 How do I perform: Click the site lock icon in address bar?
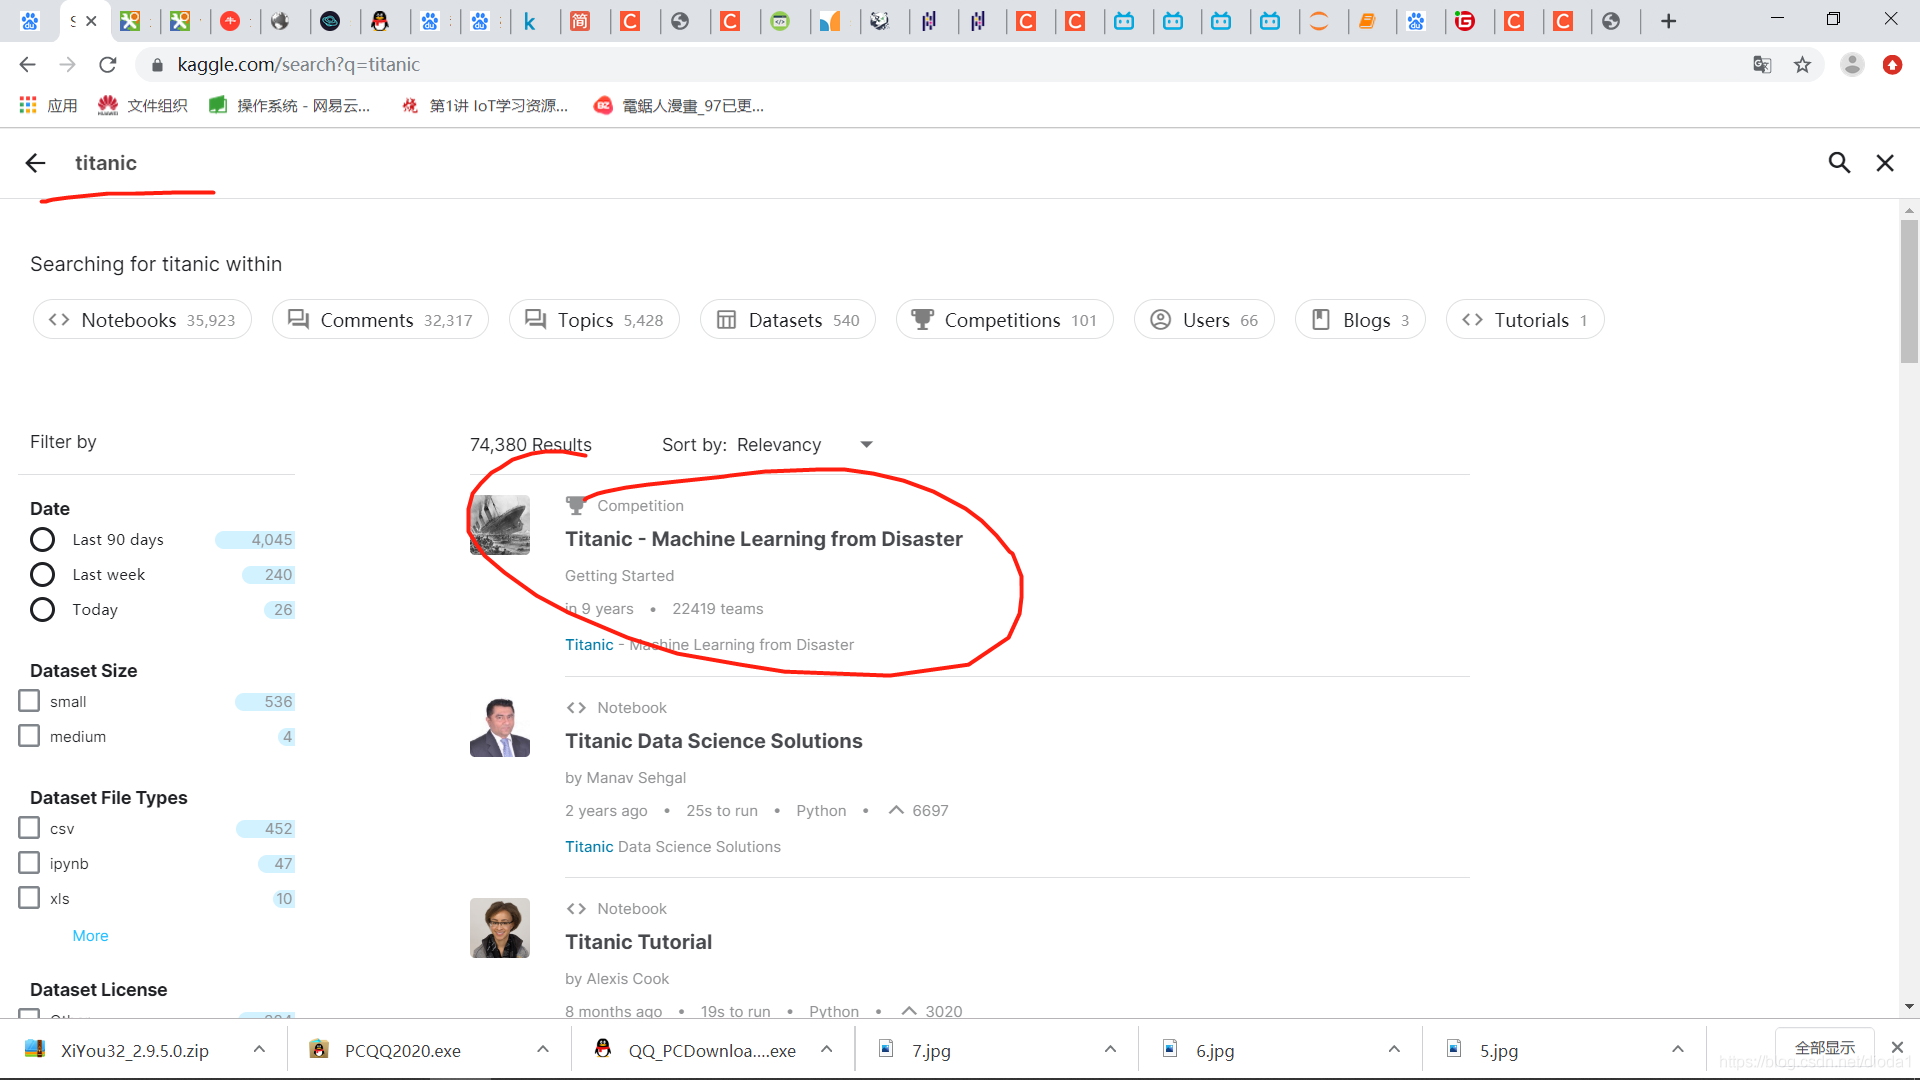click(157, 65)
